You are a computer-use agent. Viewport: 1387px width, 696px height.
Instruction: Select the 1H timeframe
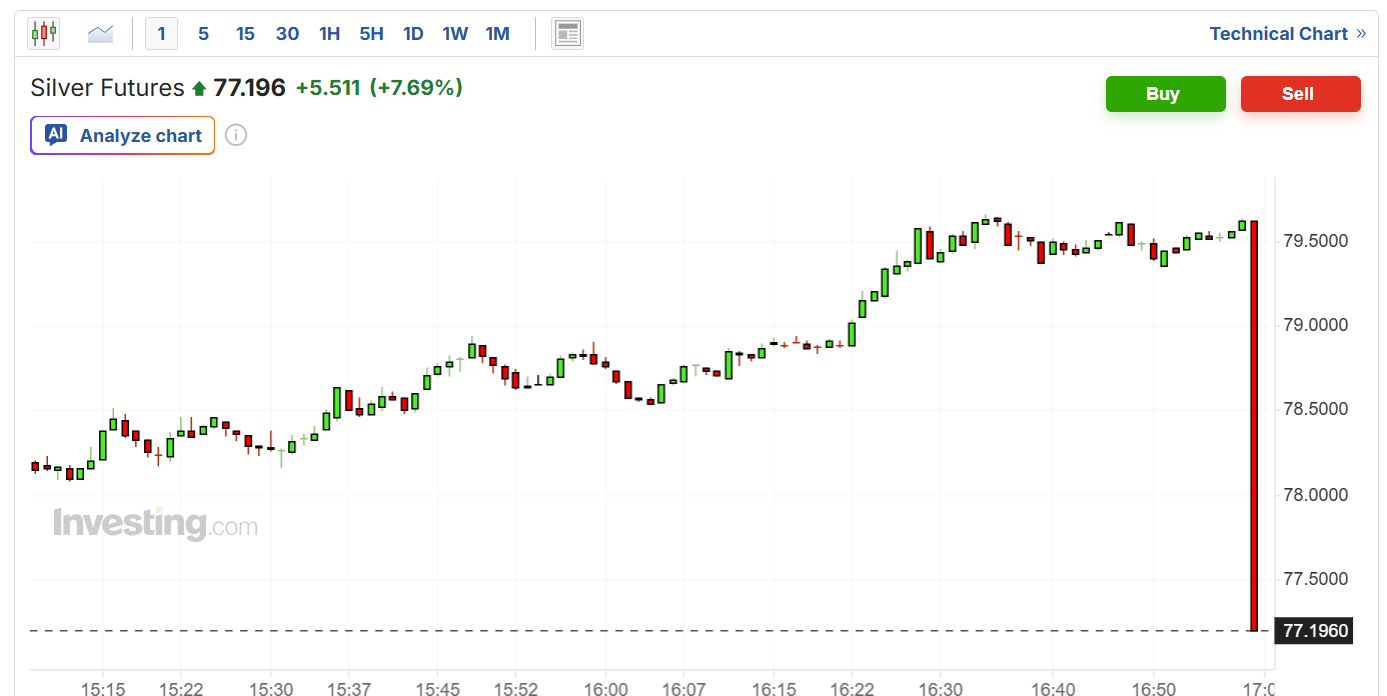(x=329, y=34)
